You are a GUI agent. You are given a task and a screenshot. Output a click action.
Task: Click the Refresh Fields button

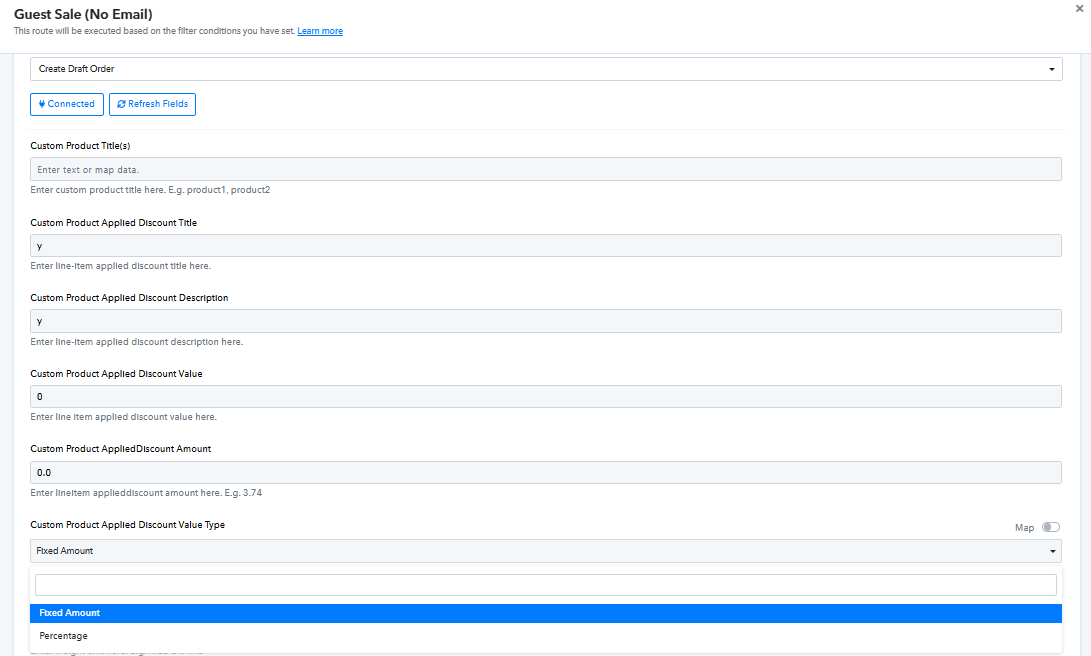(152, 104)
